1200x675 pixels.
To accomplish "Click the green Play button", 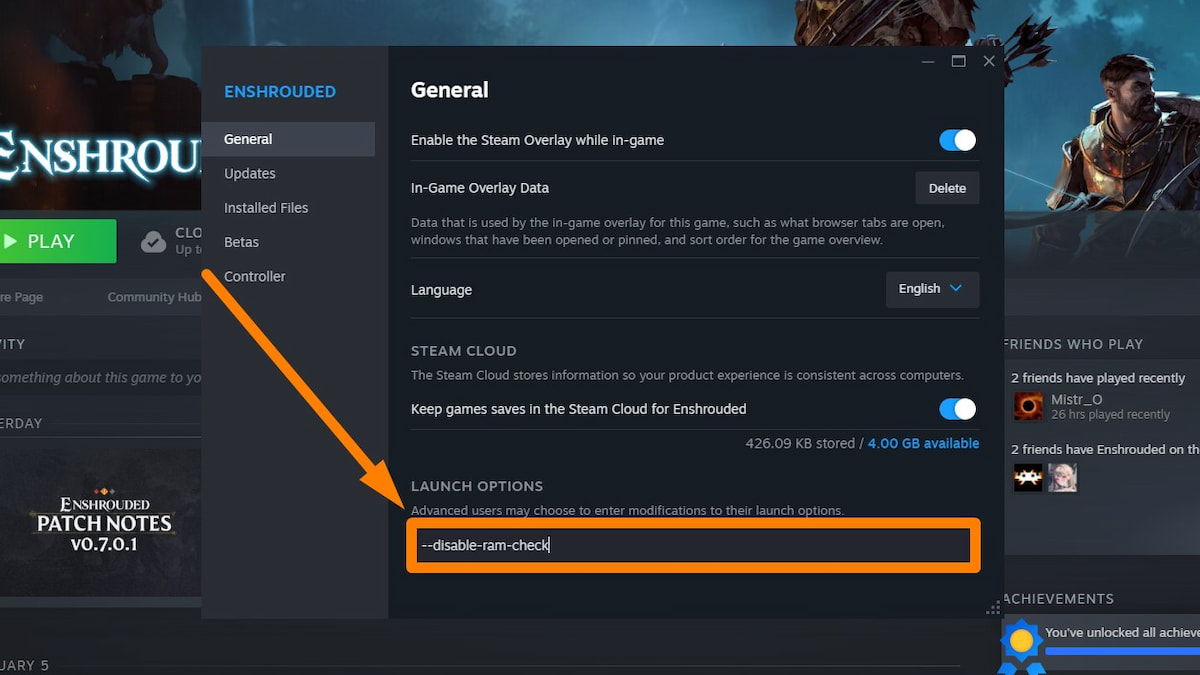I will click(x=55, y=241).
